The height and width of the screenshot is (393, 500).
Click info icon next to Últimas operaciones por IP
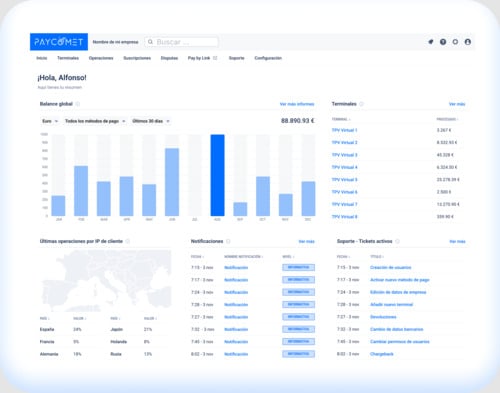point(128,241)
